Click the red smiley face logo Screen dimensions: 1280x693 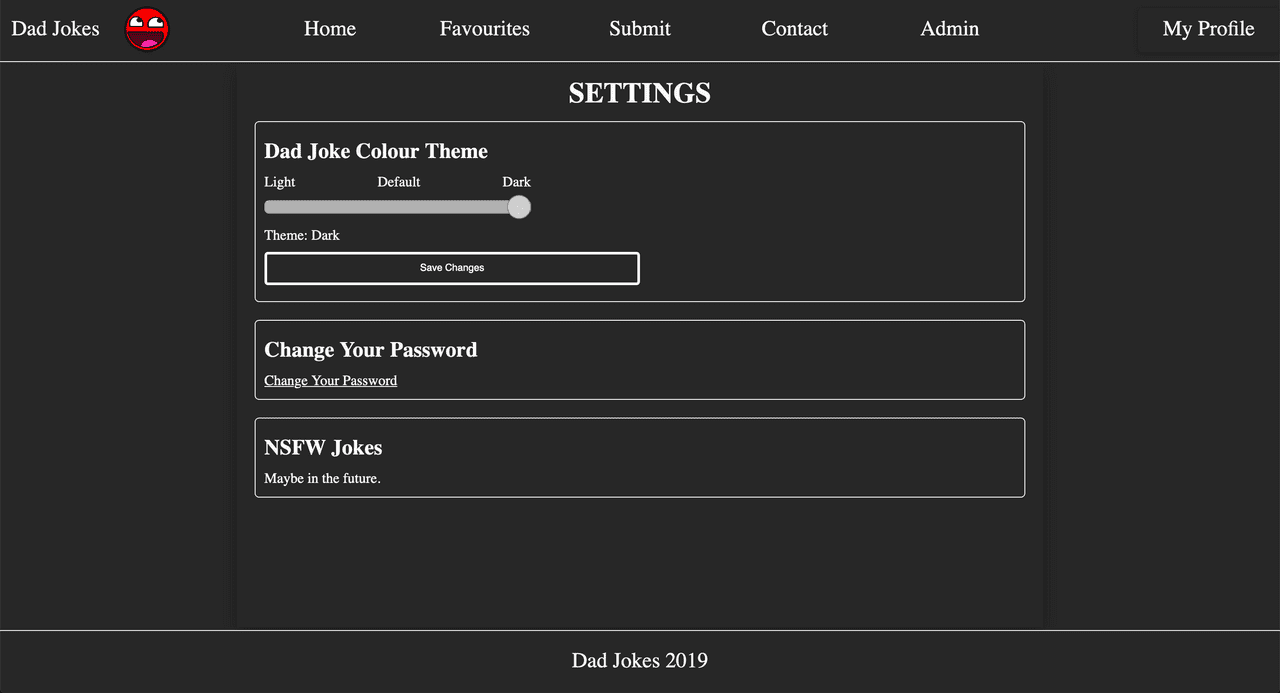coord(147,29)
